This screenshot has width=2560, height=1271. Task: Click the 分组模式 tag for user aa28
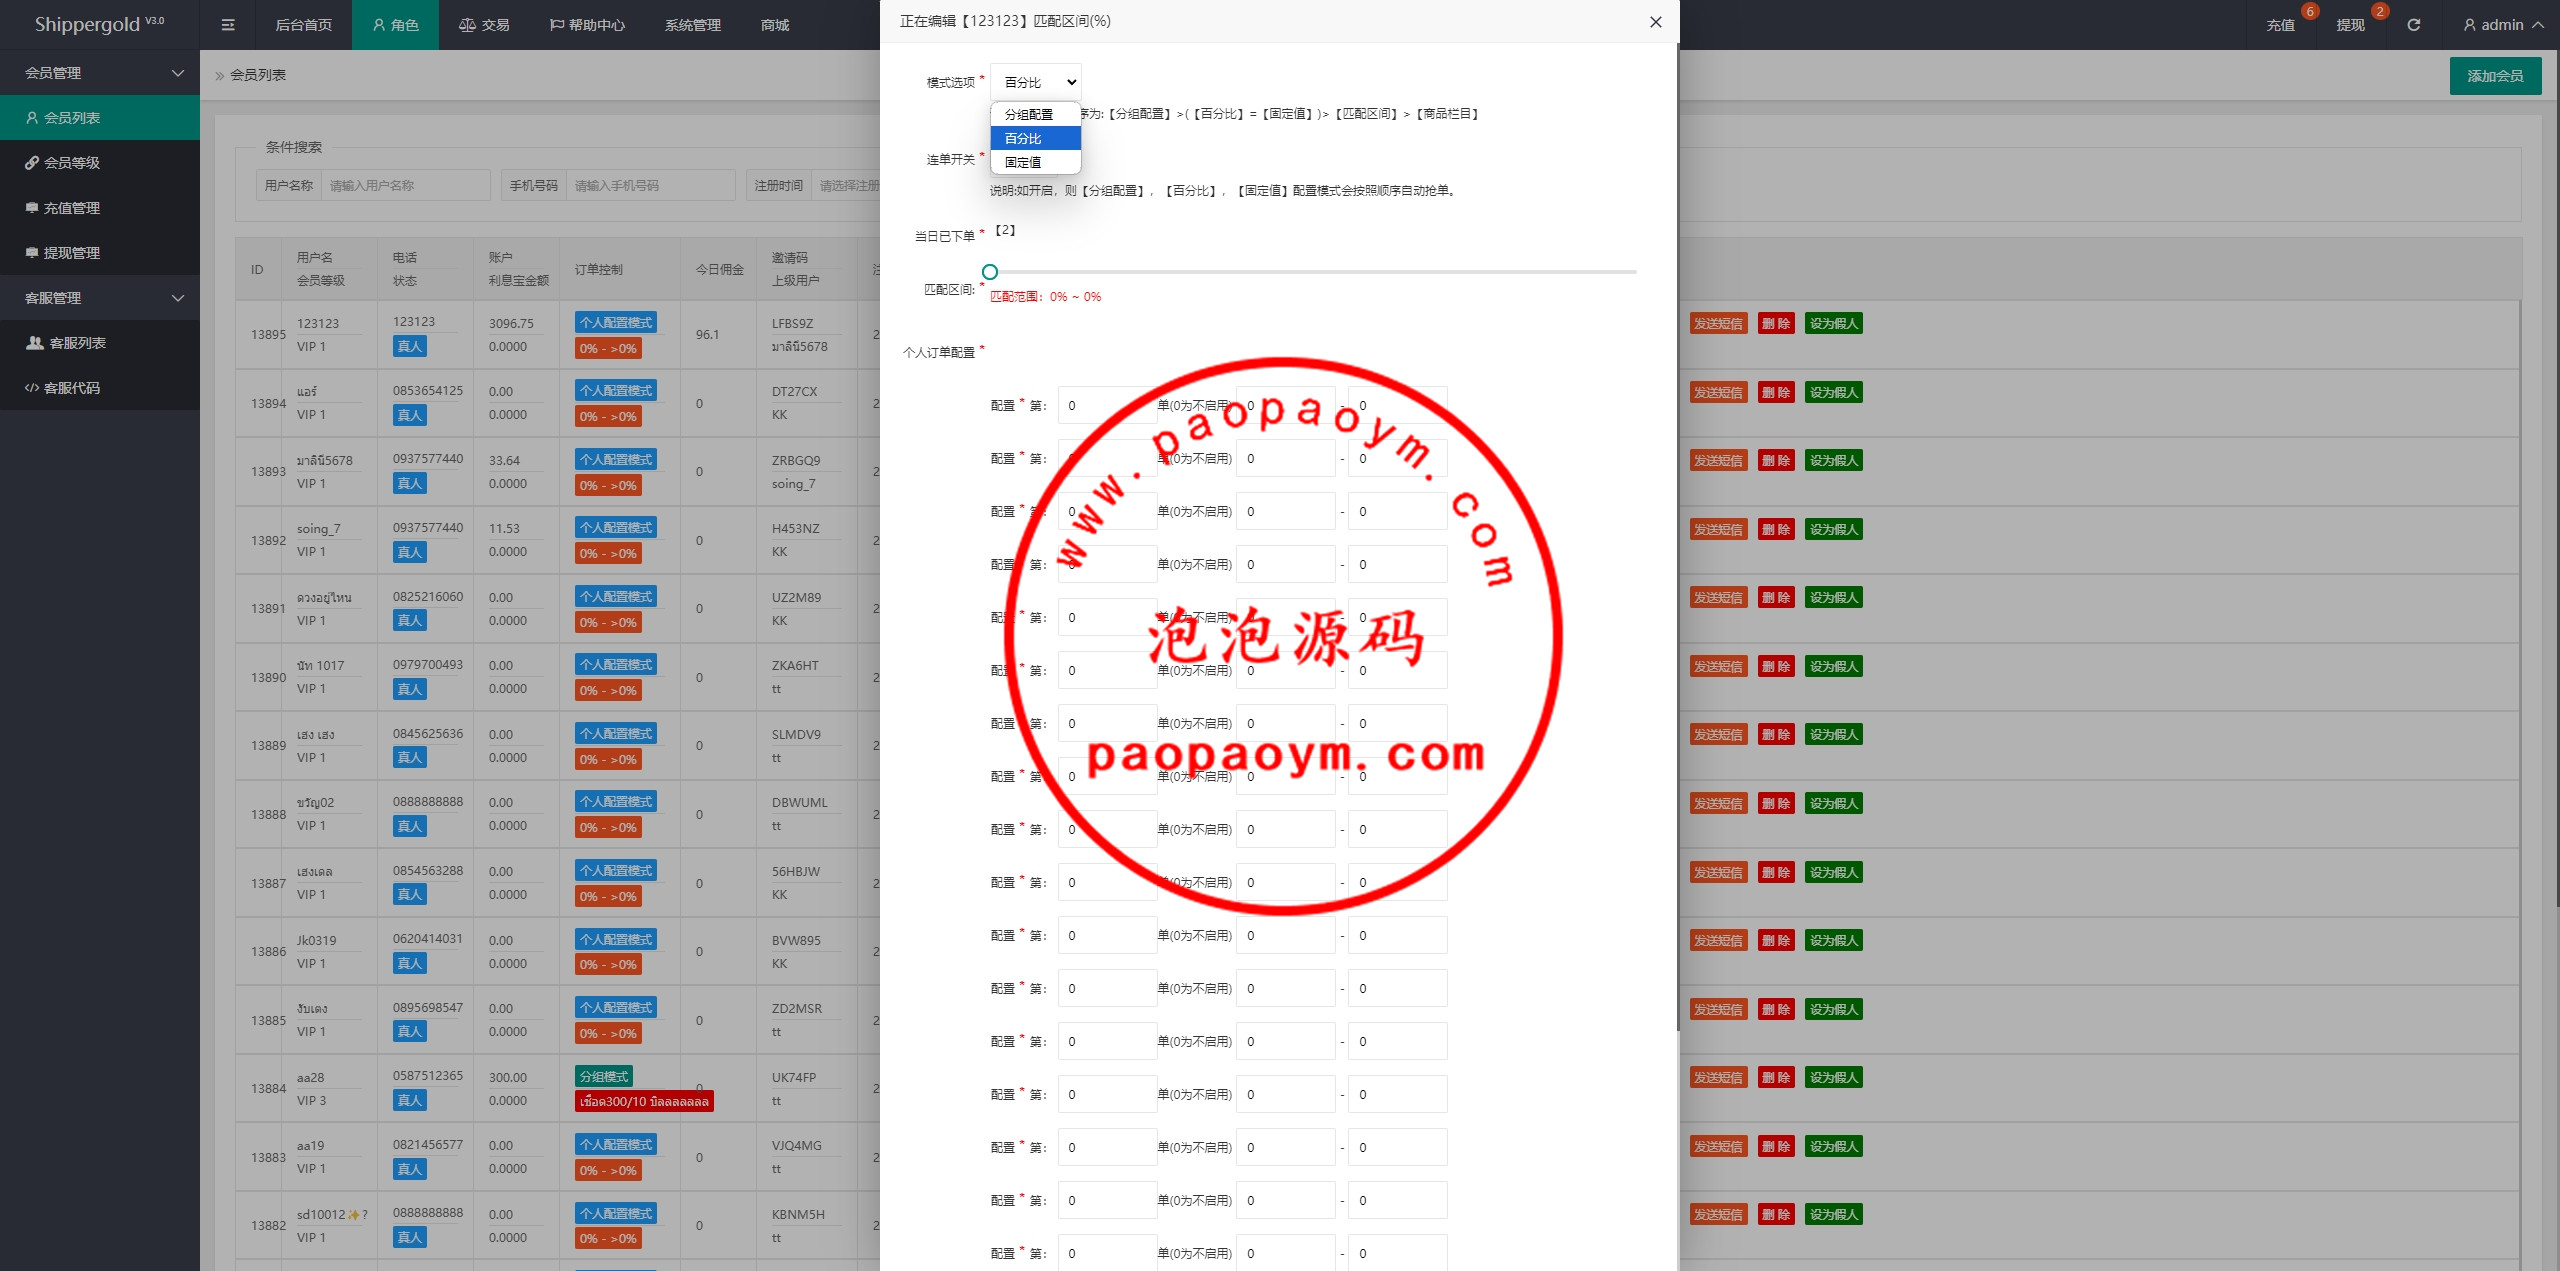coord(604,1077)
